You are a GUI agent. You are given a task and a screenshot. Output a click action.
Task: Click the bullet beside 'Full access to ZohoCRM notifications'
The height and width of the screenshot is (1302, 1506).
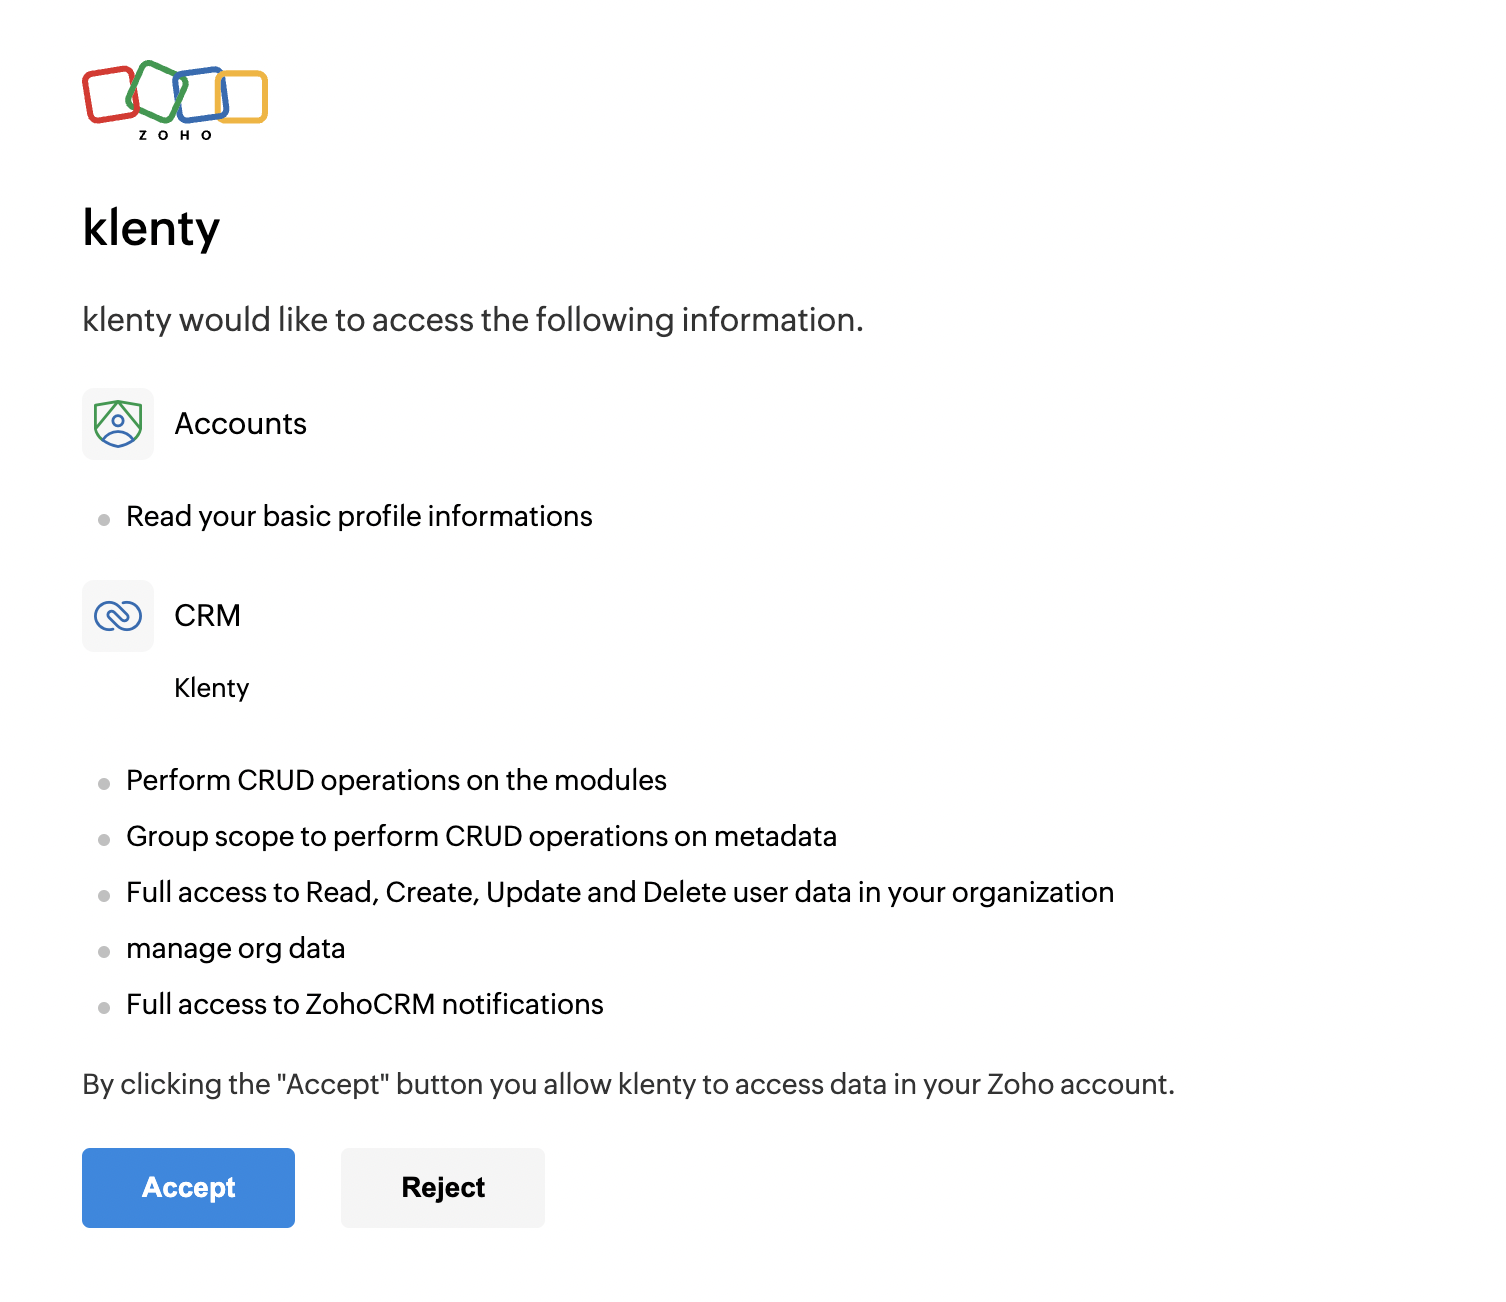[104, 1008]
